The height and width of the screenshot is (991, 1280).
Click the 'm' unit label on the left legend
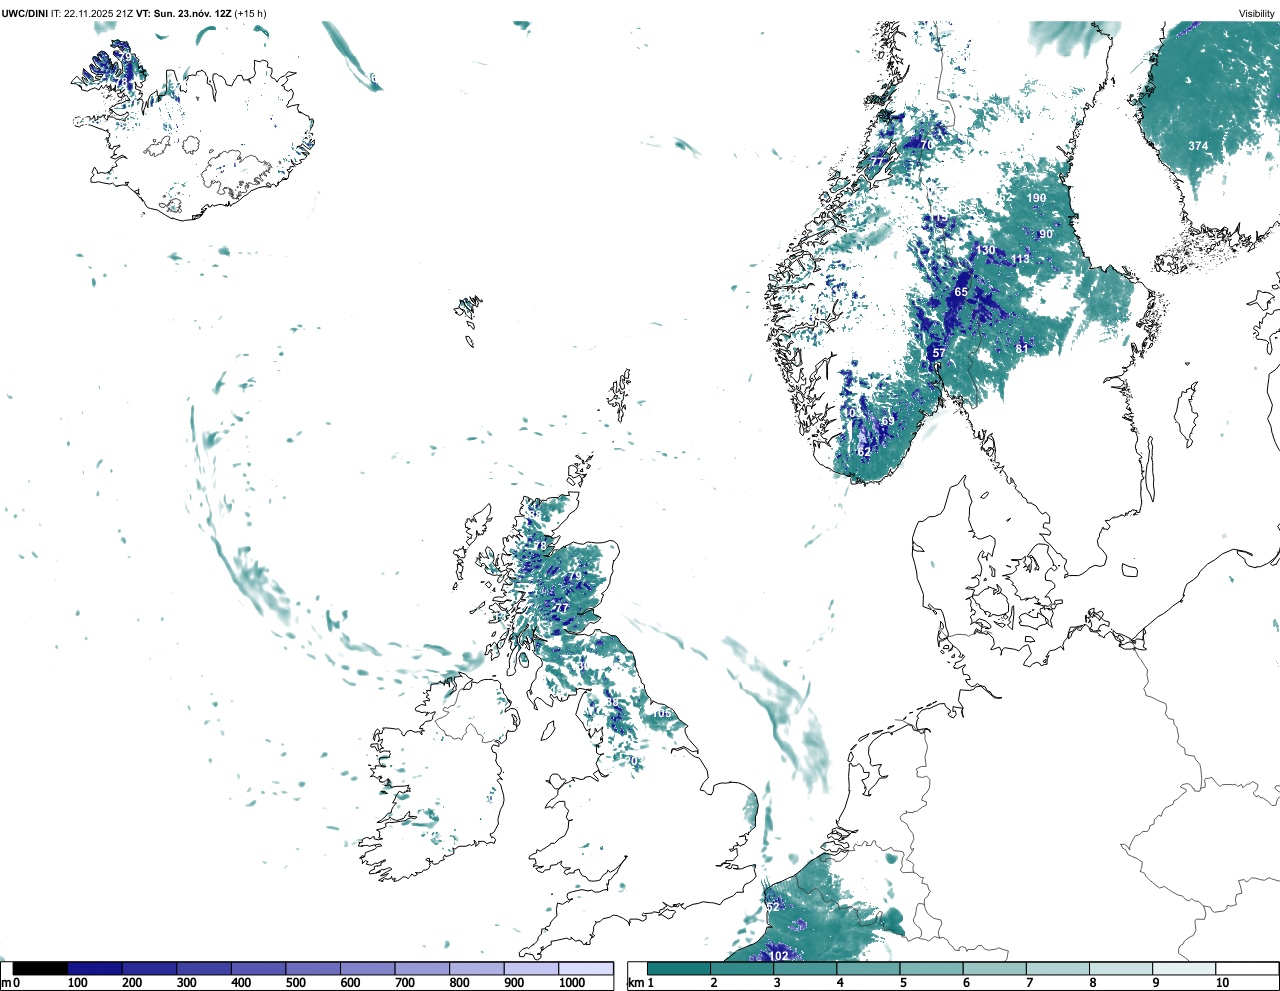[5, 983]
